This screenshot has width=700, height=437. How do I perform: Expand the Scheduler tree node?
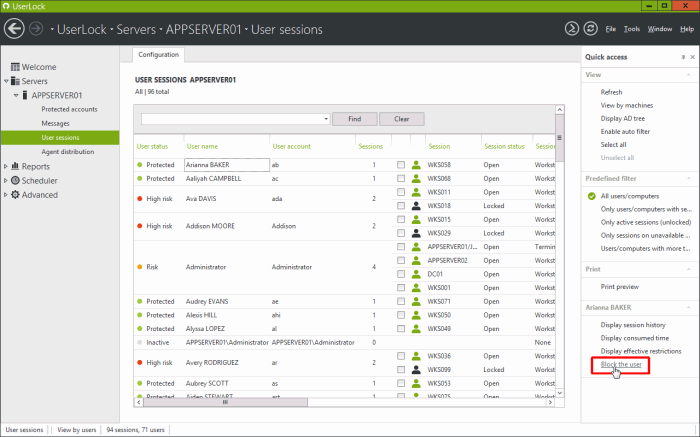click(6, 180)
